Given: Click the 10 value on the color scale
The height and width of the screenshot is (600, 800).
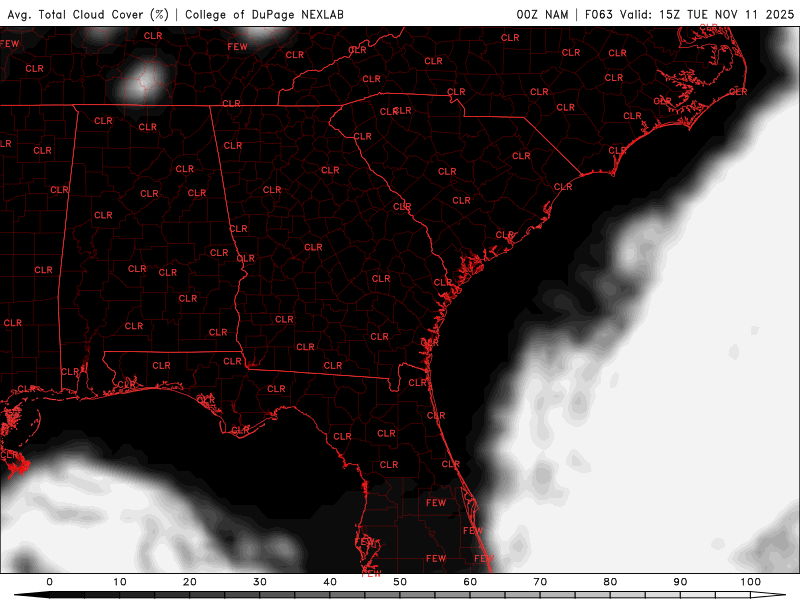Looking at the screenshot, I should point(119,582).
